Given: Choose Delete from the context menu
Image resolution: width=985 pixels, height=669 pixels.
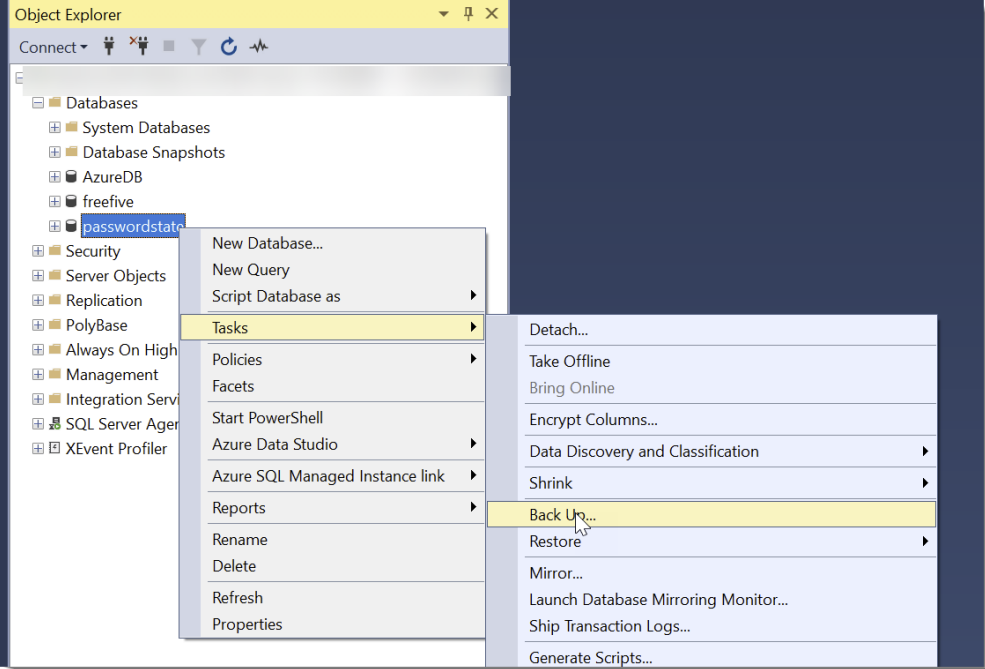Looking at the screenshot, I should 332,566.
